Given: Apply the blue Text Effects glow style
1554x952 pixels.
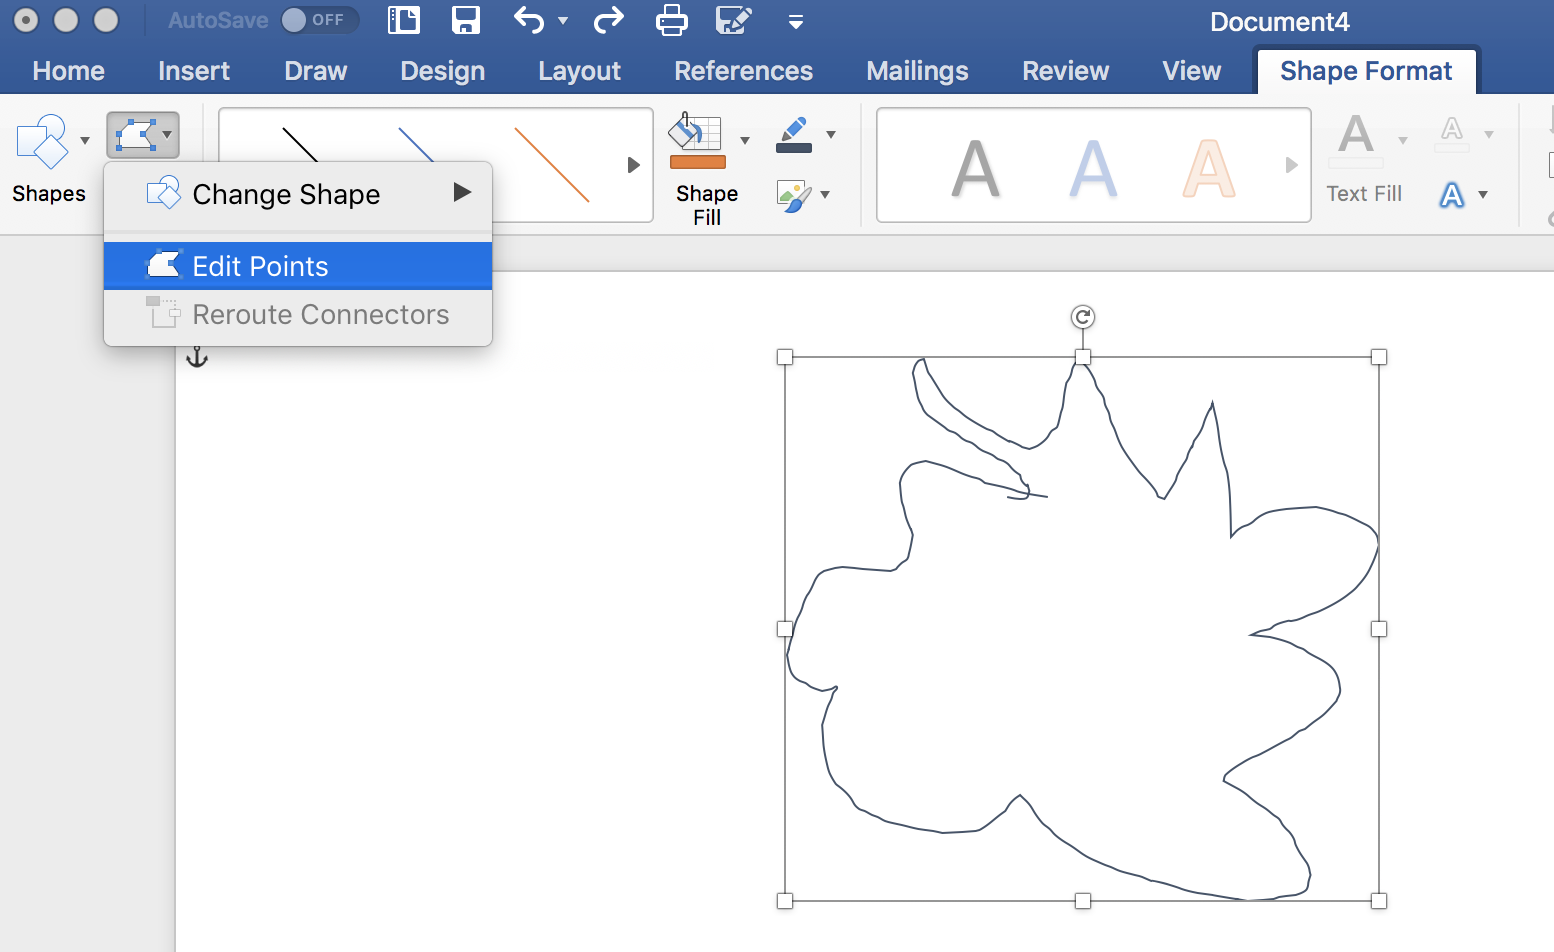Looking at the screenshot, I should [1452, 196].
